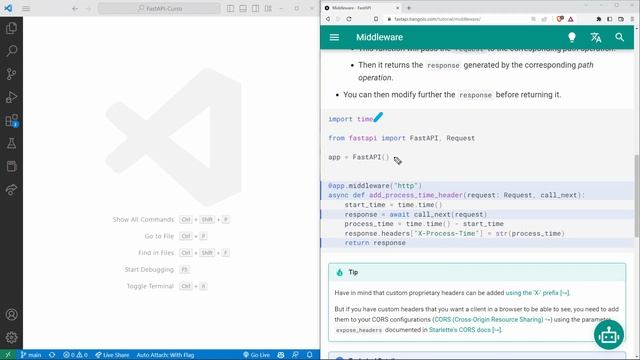This screenshot has height=360, width=640.
Task: Click the browser page vertical scrollbar thumb
Action: pyautogui.click(x=636, y=196)
